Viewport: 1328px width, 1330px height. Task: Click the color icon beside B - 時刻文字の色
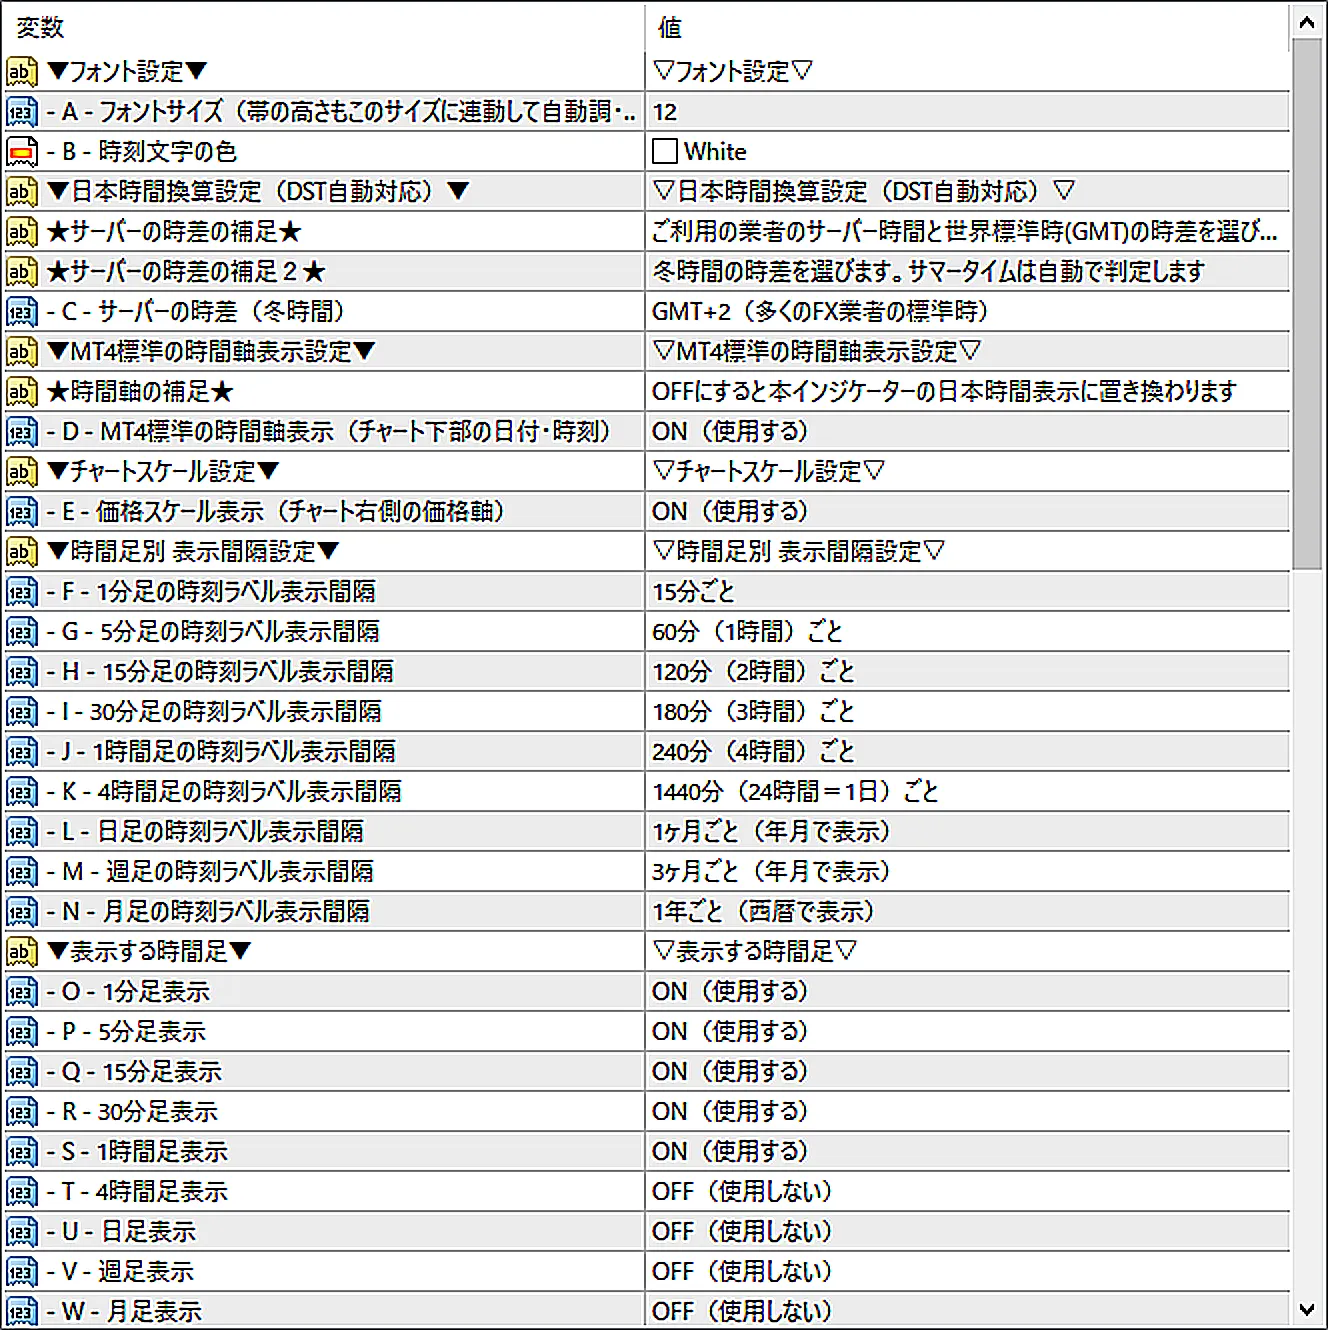[x=22, y=152]
